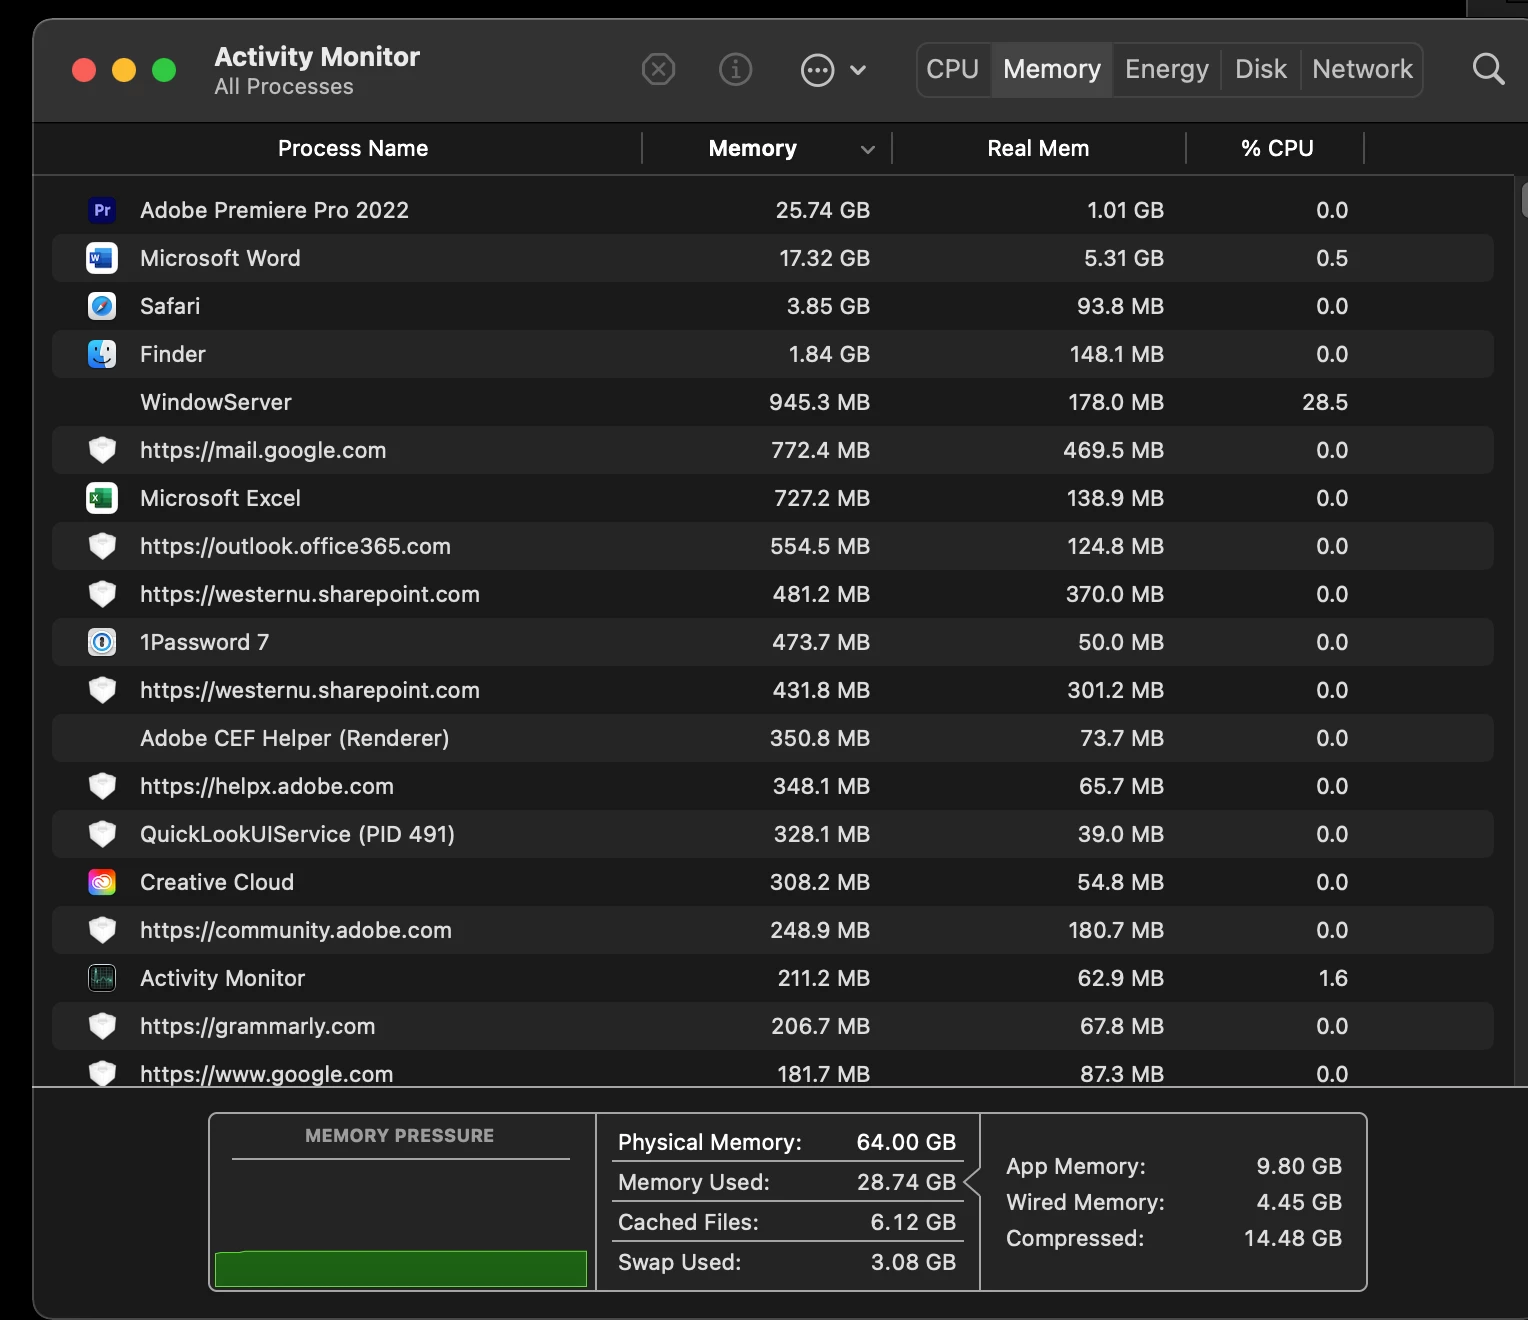
Task: Sort by Memory column header
Action: point(752,148)
